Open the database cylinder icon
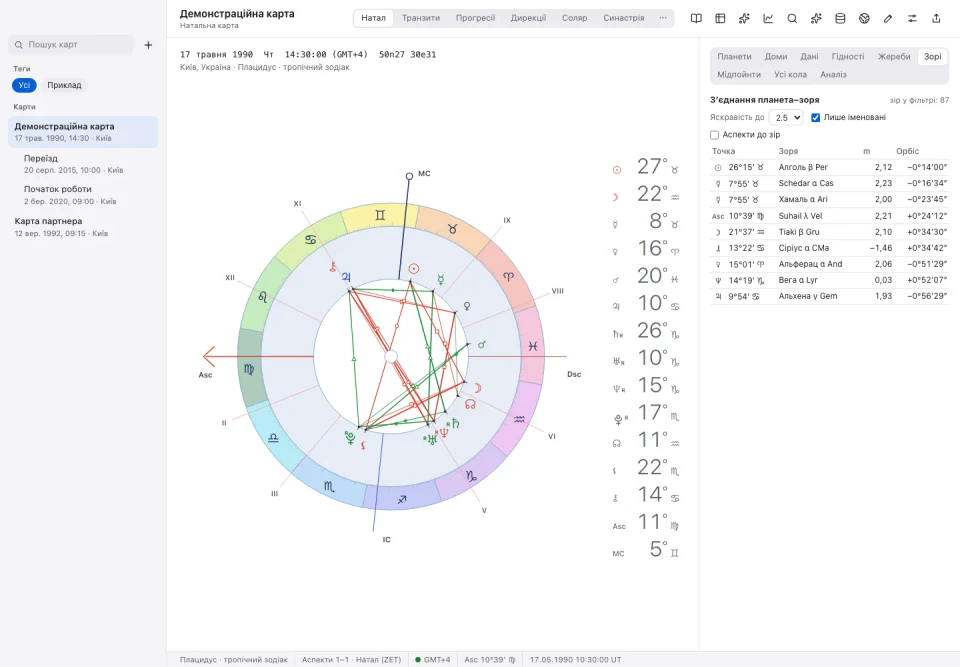This screenshot has height=667, width=960. click(840, 18)
